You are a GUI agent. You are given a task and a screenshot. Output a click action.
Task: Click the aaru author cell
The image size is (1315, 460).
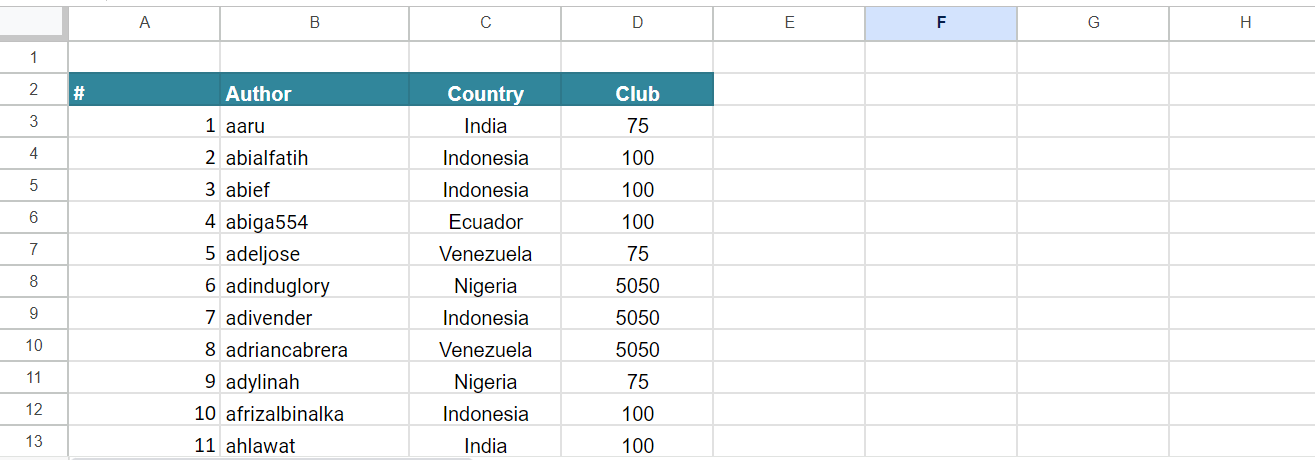(314, 126)
